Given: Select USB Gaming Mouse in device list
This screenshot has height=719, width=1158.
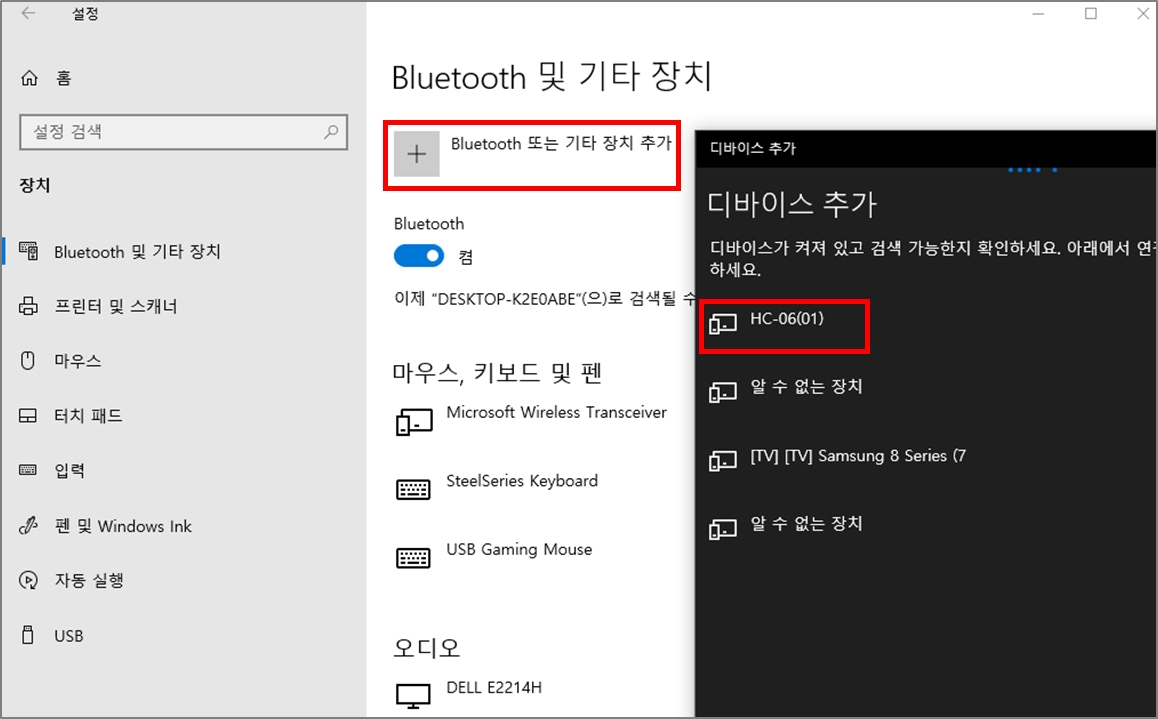Looking at the screenshot, I should 518,550.
